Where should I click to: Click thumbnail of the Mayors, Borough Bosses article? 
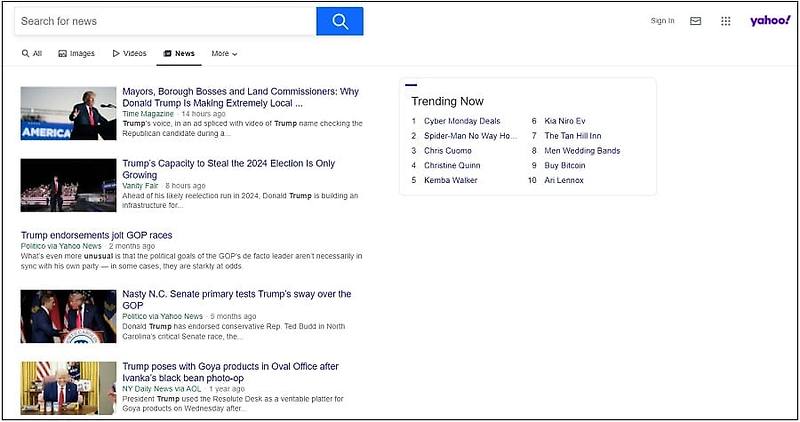coord(68,113)
